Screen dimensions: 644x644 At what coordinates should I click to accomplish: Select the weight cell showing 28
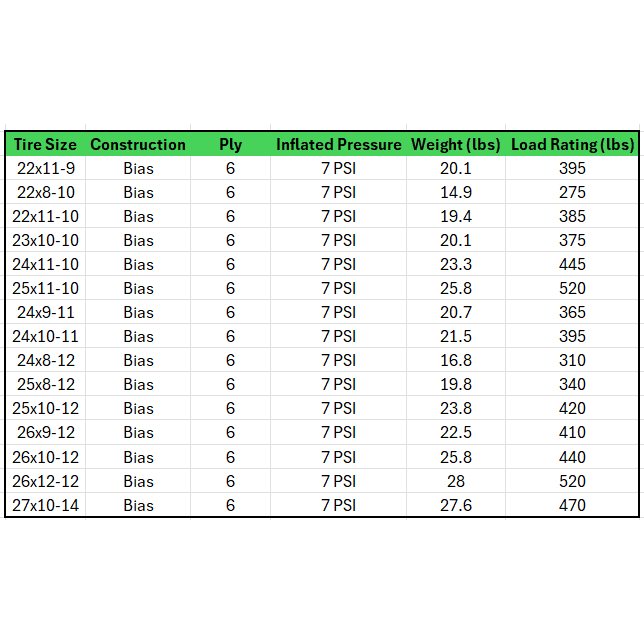coord(456,481)
